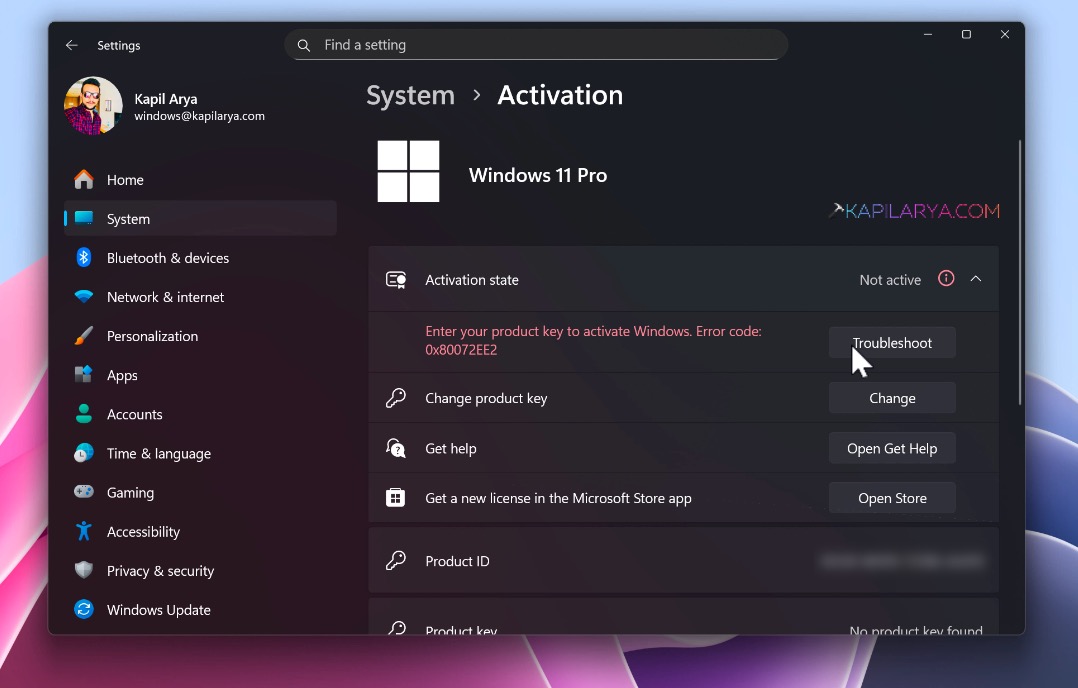Click the red info icon beside Not active

(948, 280)
